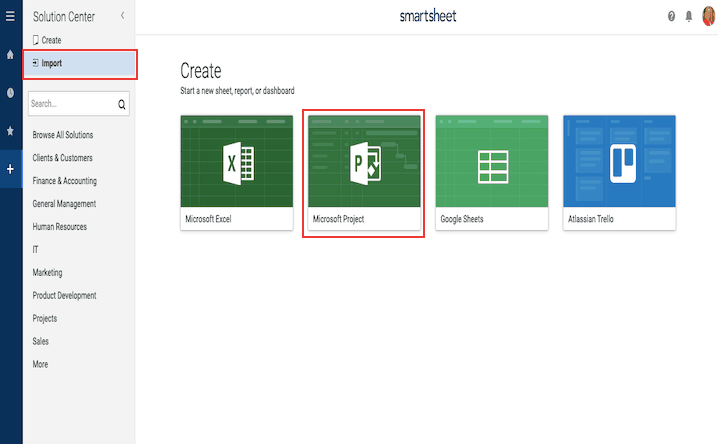Image resolution: width=718 pixels, height=444 pixels.
Task: Click the Search input field
Action: coord(70,103)
